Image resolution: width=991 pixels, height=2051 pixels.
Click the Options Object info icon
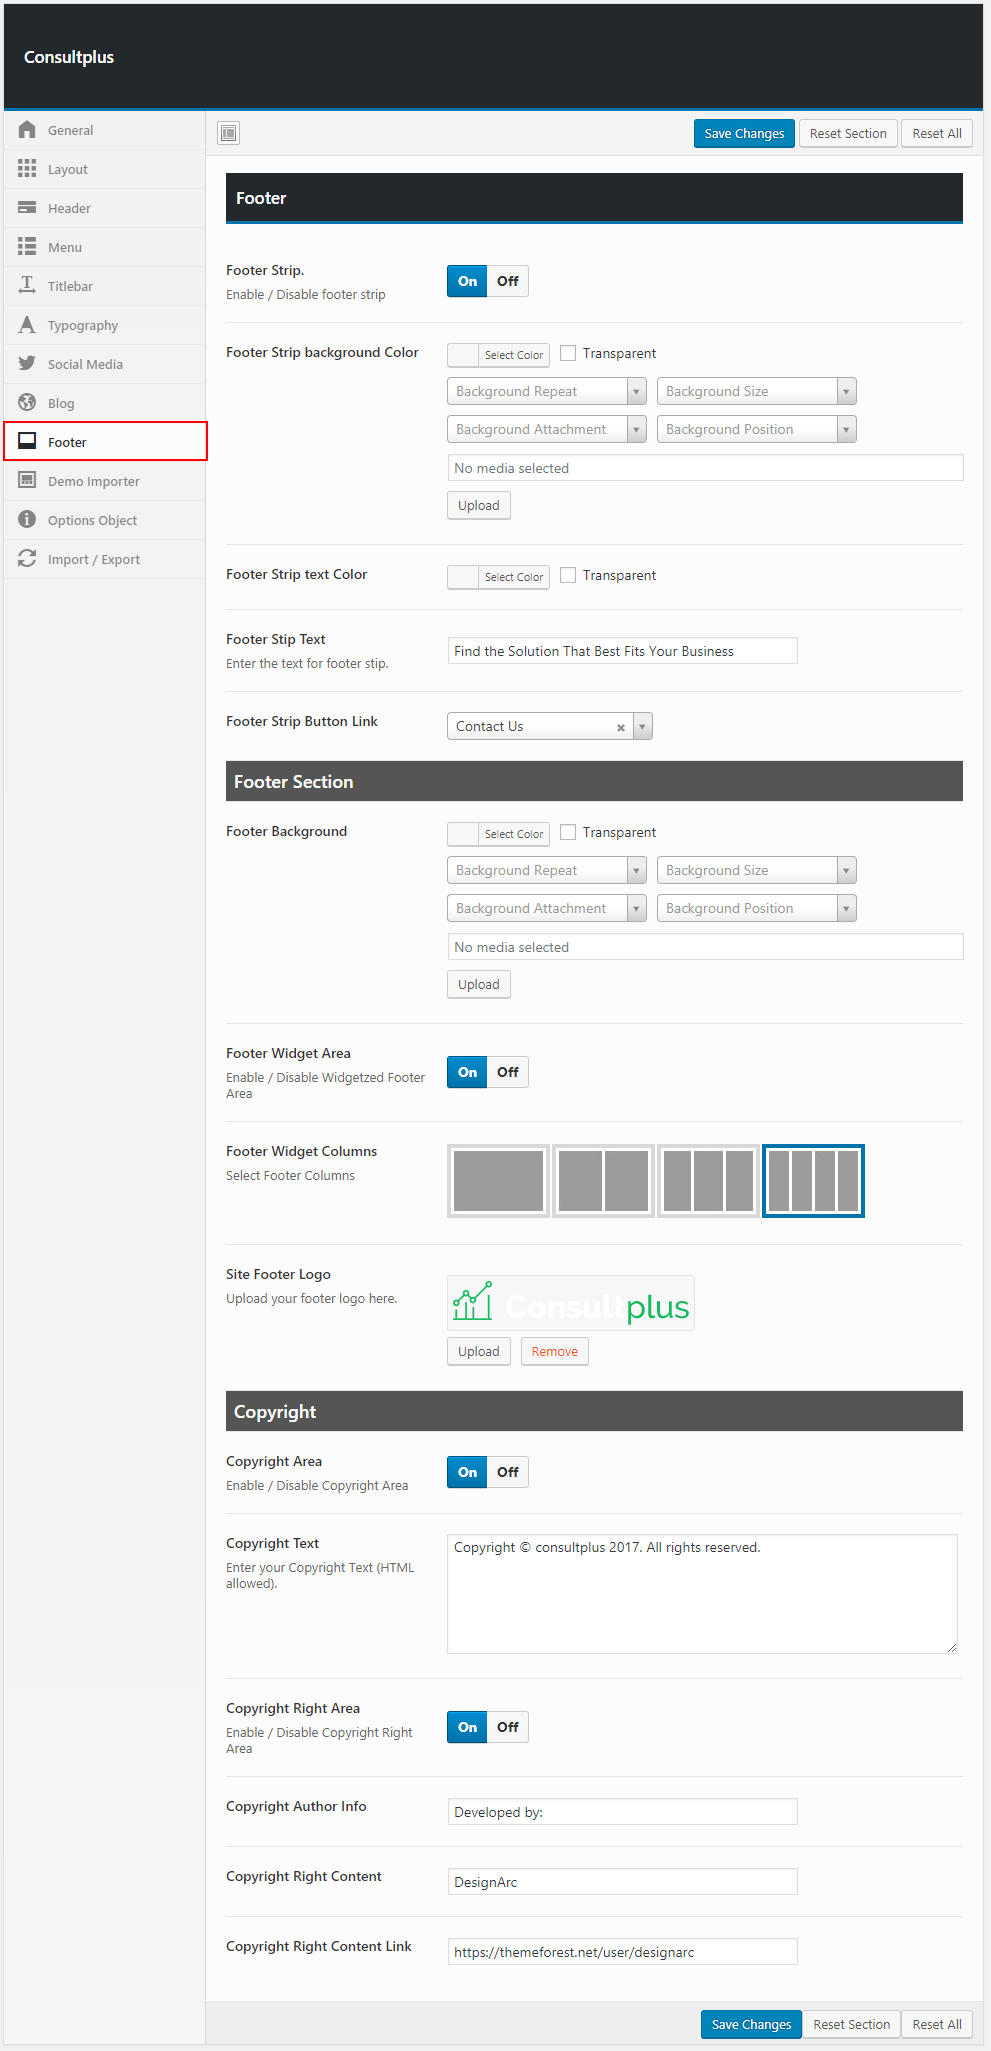27,520
